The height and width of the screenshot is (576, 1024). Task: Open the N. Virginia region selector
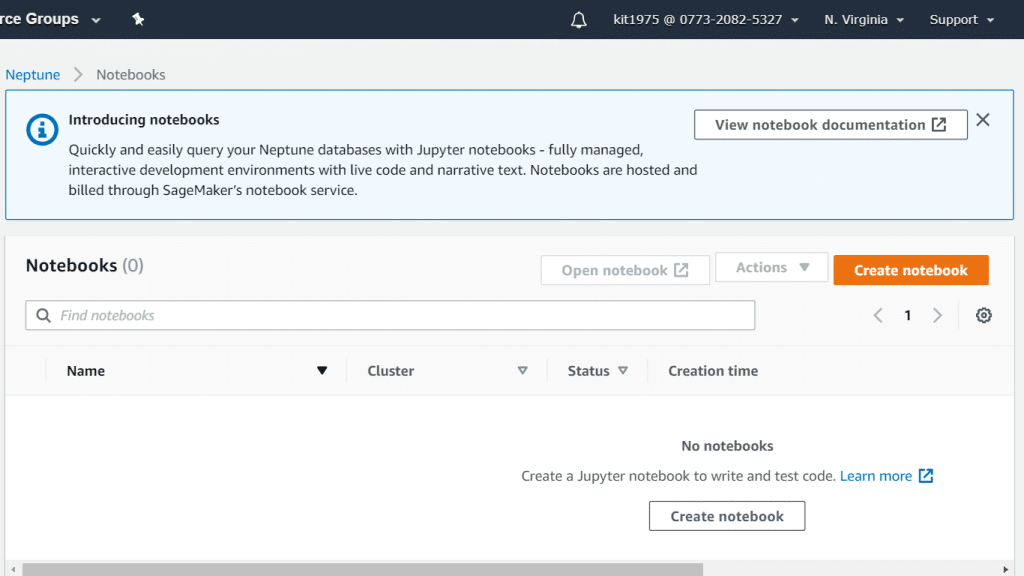click(x=864, y=20)
